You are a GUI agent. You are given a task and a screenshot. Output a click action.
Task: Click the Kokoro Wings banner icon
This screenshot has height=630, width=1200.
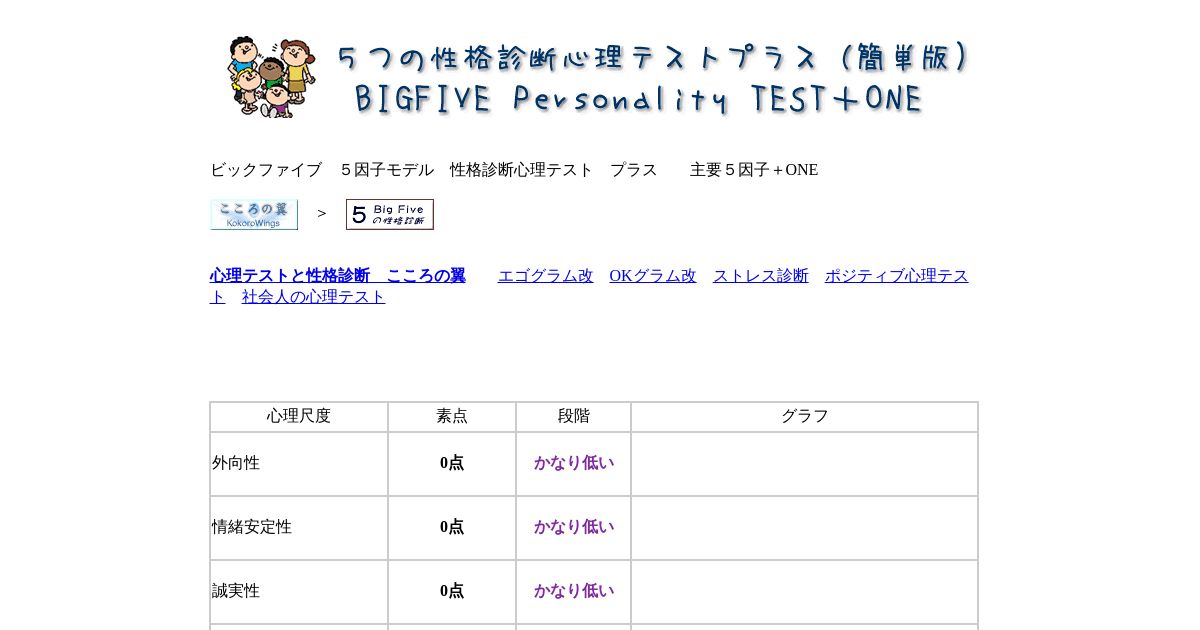click(254, 214)
